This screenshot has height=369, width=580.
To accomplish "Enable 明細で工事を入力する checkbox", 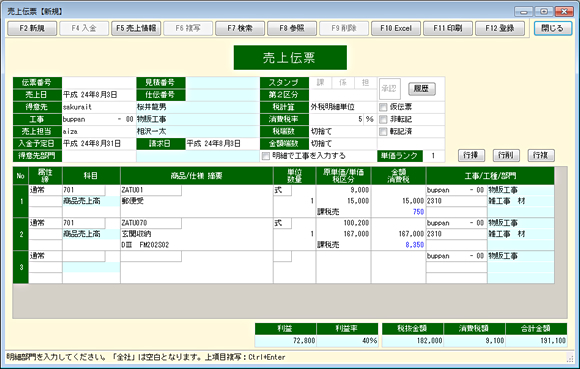I will pyautogui.click(x=266, y=156).
